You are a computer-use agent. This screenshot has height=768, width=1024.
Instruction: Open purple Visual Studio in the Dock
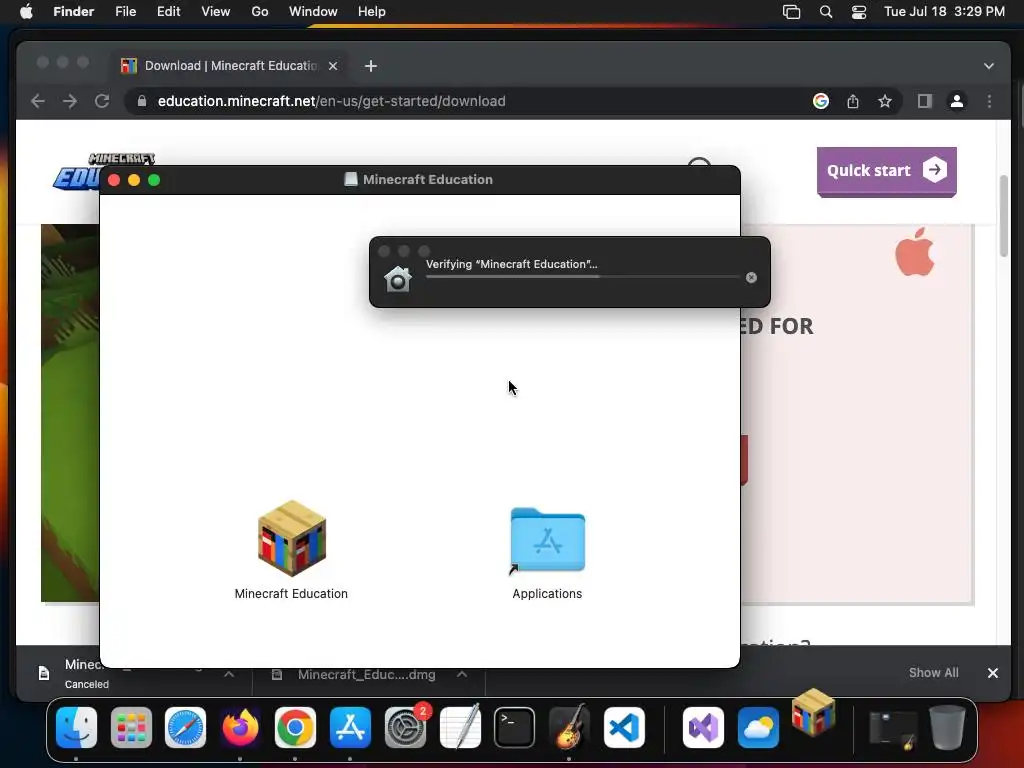point(703,727)
